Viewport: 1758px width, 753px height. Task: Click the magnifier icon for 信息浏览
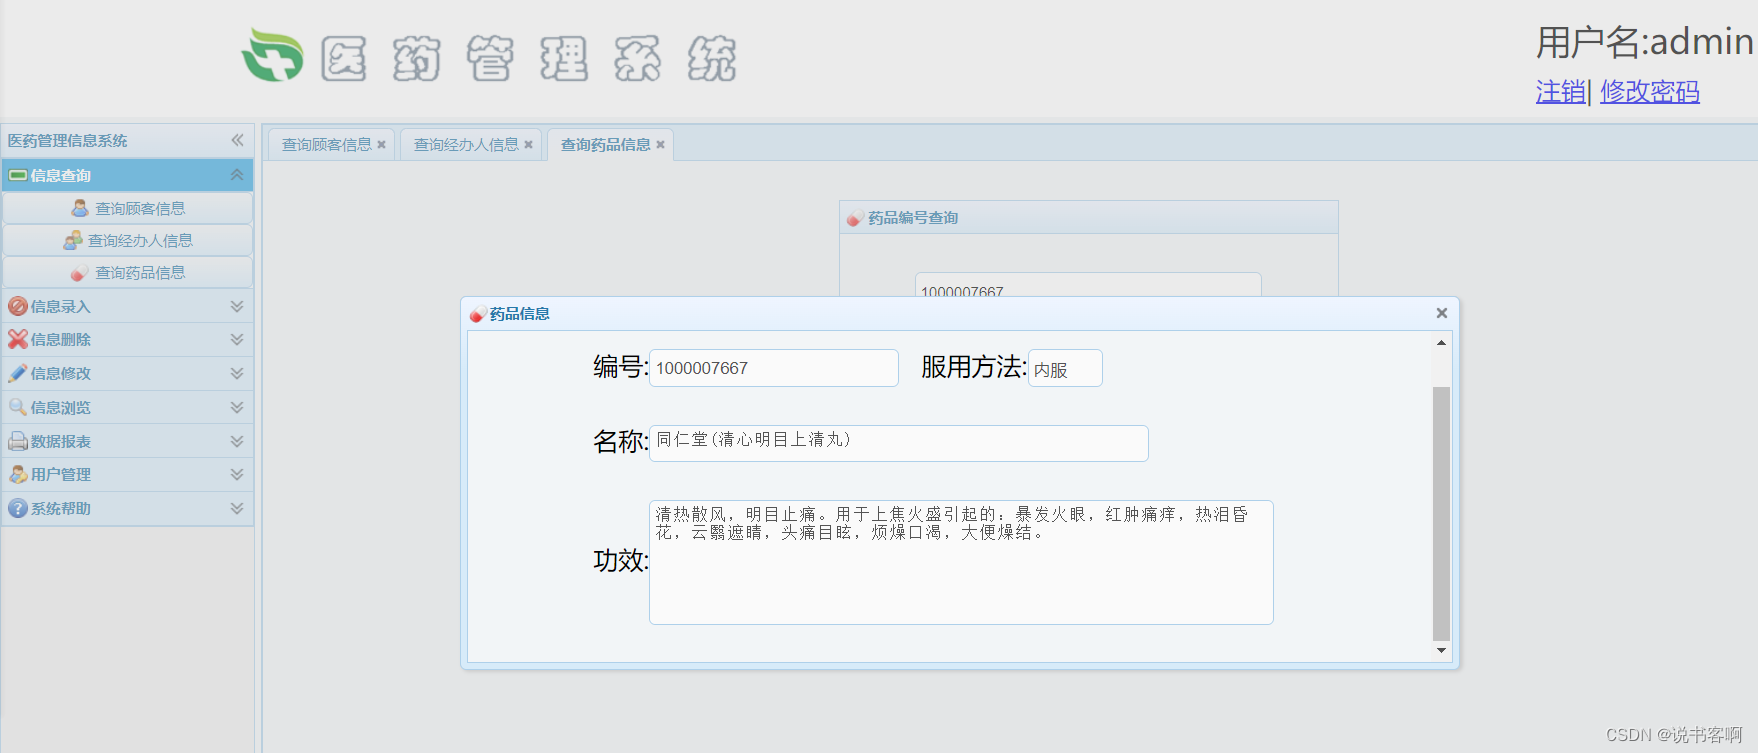[18, 407]
